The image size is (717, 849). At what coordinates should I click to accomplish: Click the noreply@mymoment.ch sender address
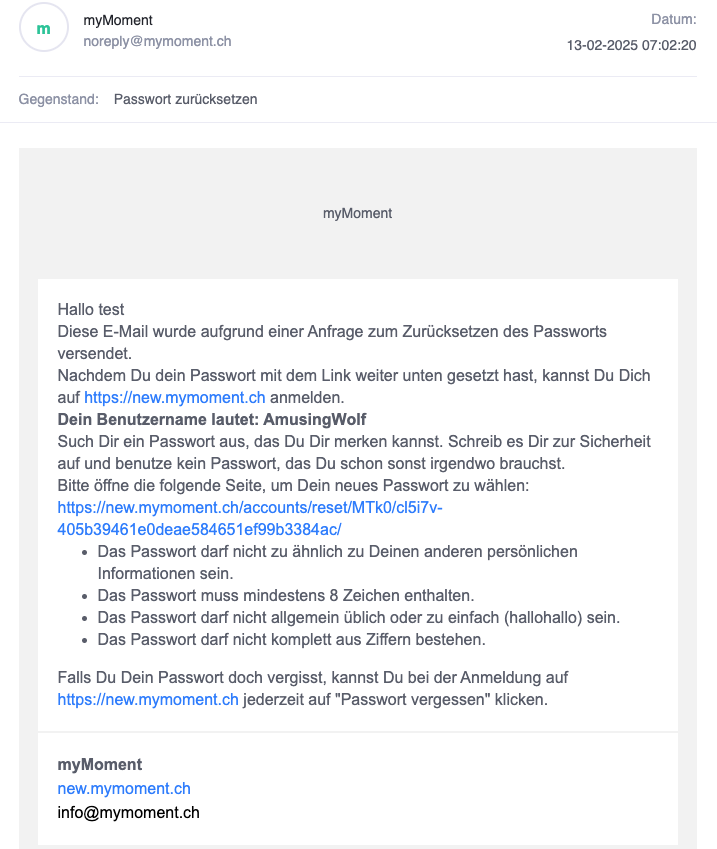click(x=157, y=42)
